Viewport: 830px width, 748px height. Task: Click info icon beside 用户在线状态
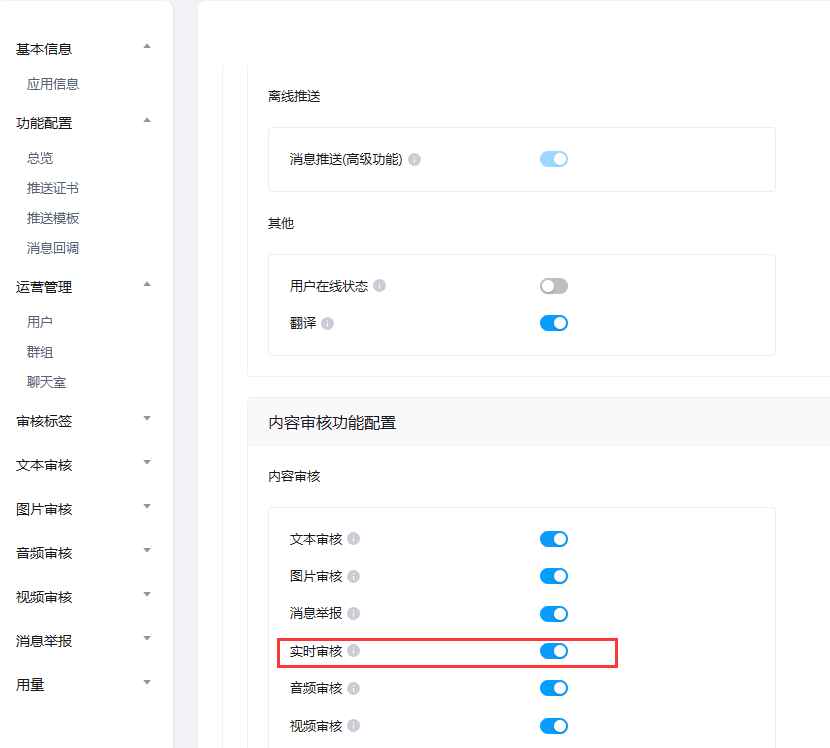click(380, 286)
